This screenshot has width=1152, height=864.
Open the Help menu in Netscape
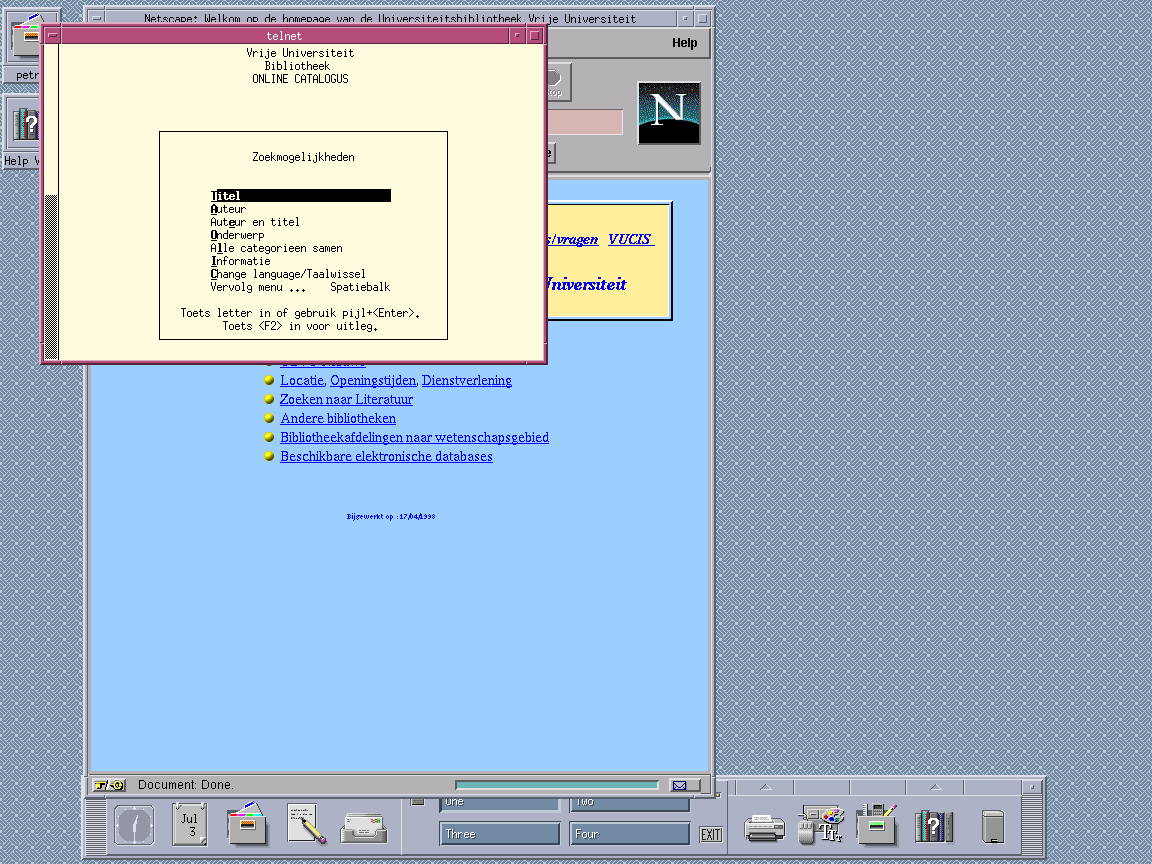[684, 43]
